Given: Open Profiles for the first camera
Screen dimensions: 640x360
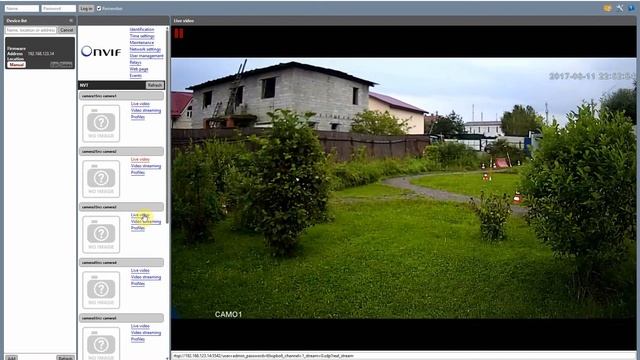Looking at the screenshot, I should coord(138,117).
